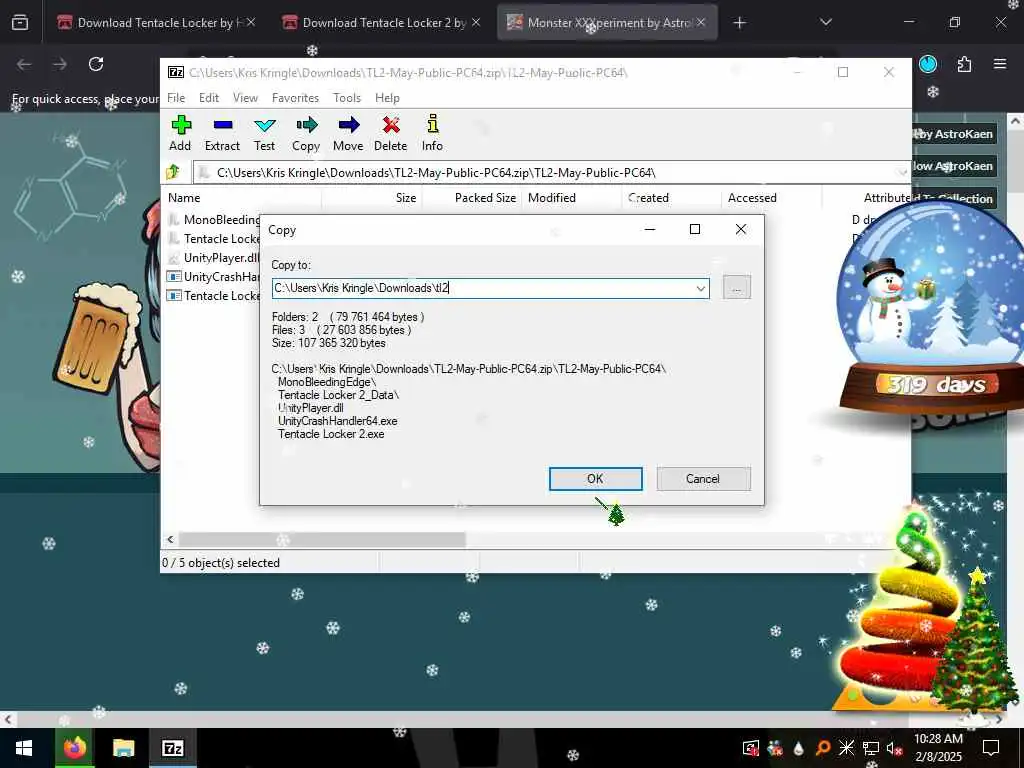This screenshot has height=768, width=1024.
Task: Select the UnityPlayer.dll file row
Action: (x=214, y=257)
